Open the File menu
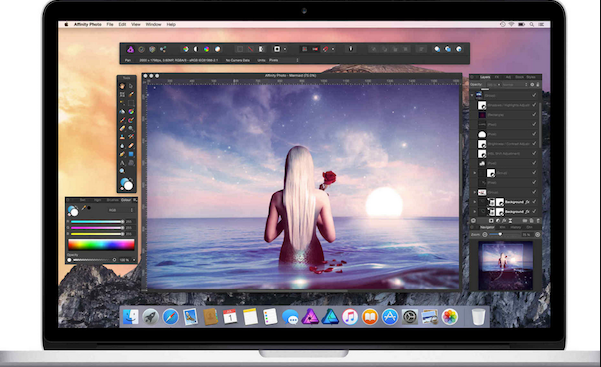This screenshot has height=367, width=601. pos(110,24)
